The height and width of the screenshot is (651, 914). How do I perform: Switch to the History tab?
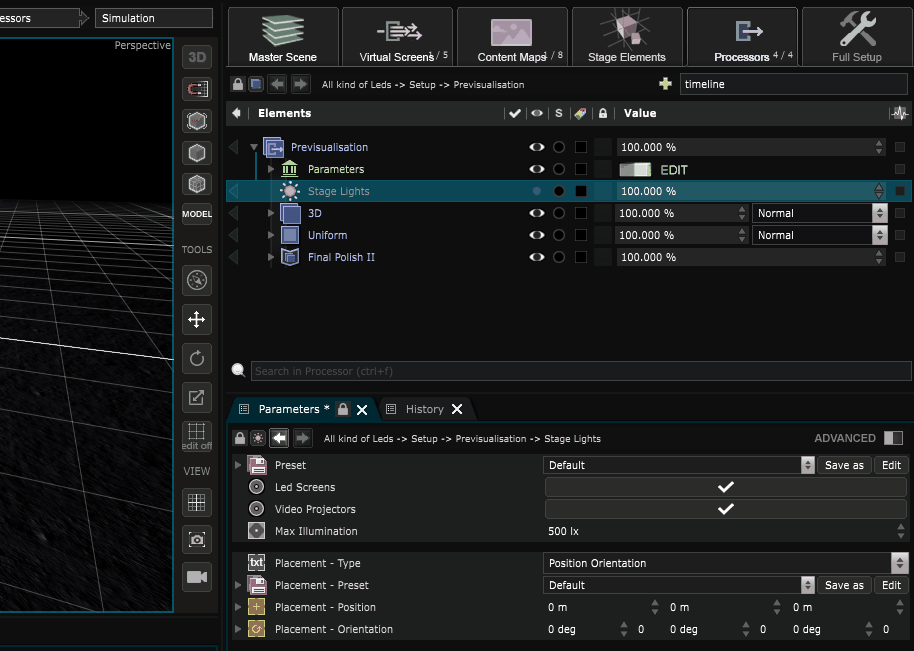424,409
